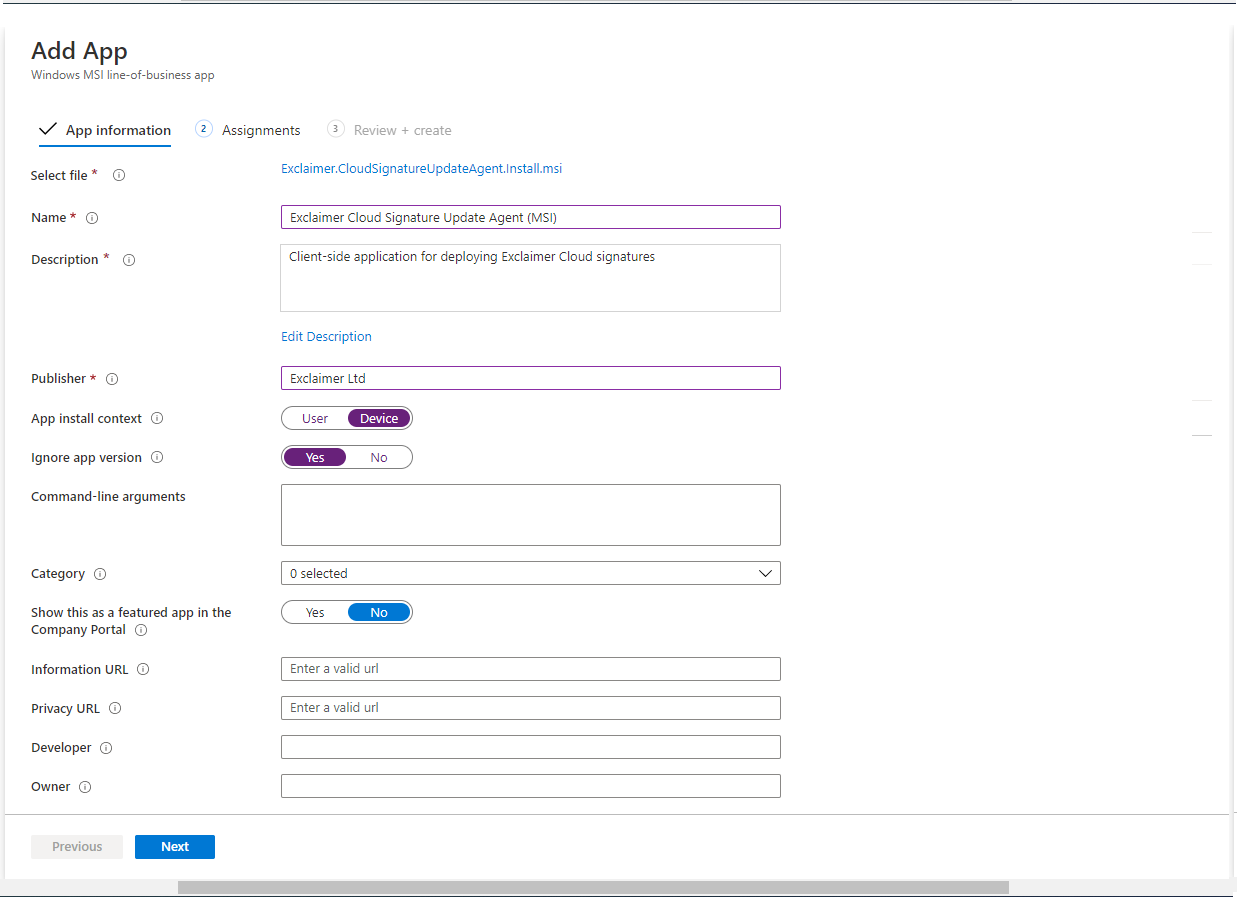The width and height of the screenshot is (1238, 897).
Task: Click the Category info icon
Action: click(99, 573)
